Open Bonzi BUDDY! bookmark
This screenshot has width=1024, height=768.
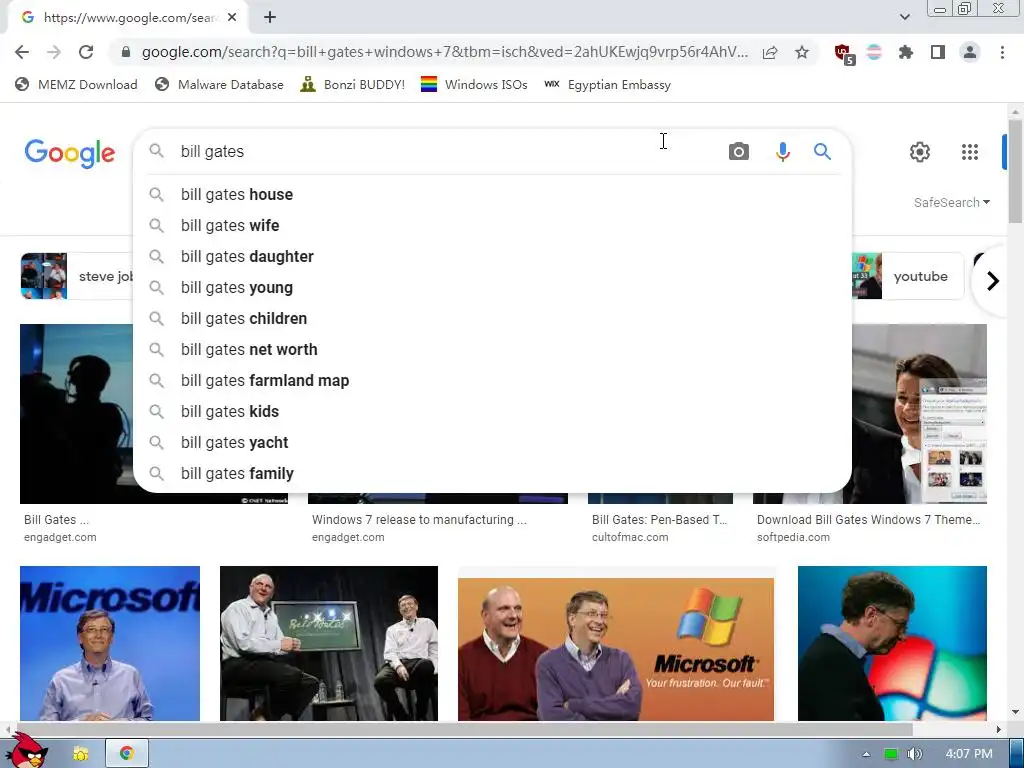(353, 84)
